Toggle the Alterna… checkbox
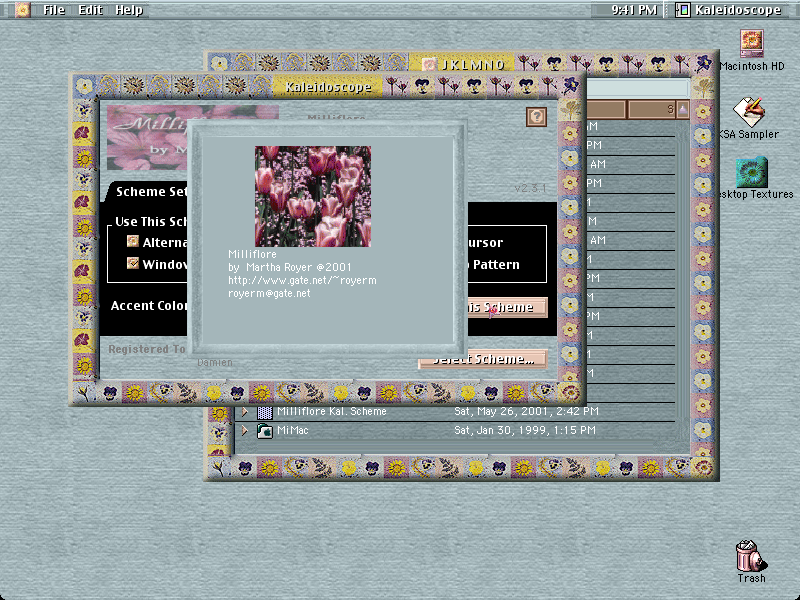 pos(133,241)
